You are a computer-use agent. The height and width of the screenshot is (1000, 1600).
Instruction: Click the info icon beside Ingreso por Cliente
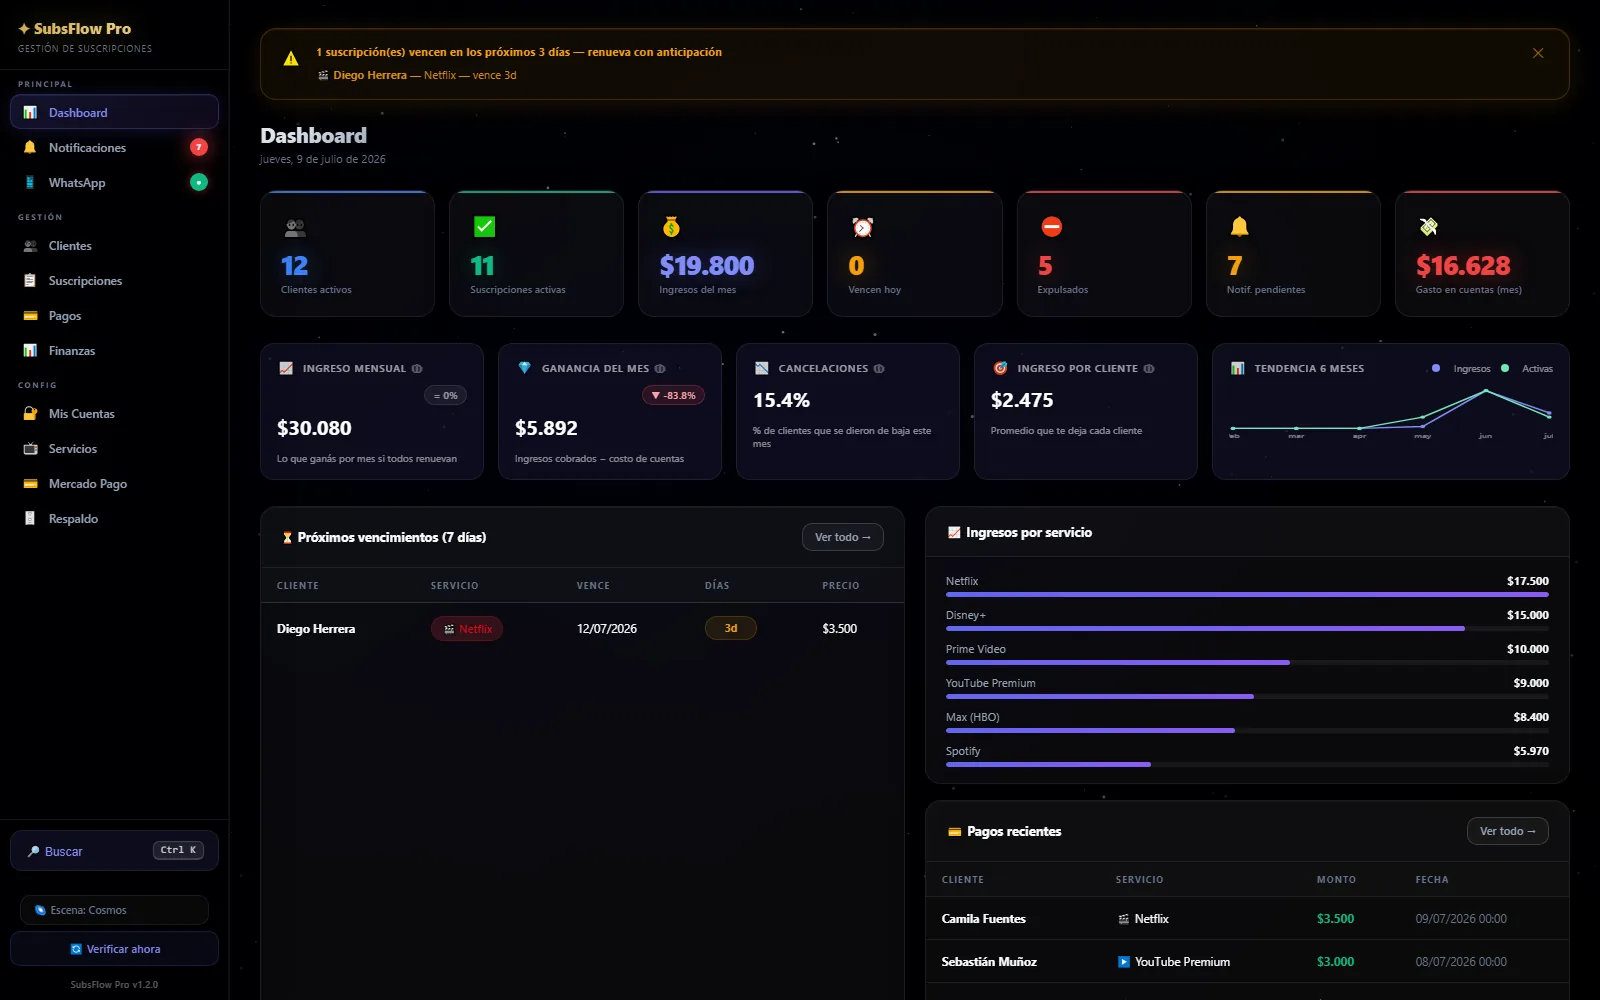1149,368
